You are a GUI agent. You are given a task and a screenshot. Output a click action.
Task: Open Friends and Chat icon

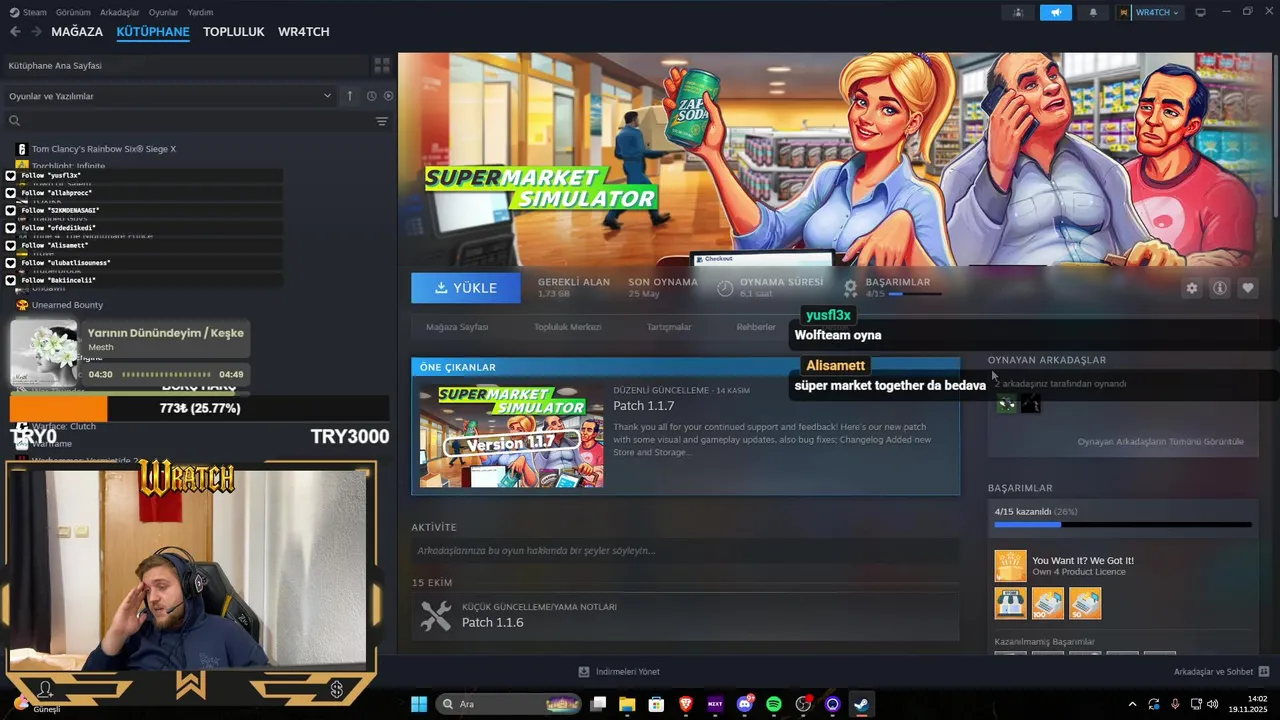coord(1264,672)
